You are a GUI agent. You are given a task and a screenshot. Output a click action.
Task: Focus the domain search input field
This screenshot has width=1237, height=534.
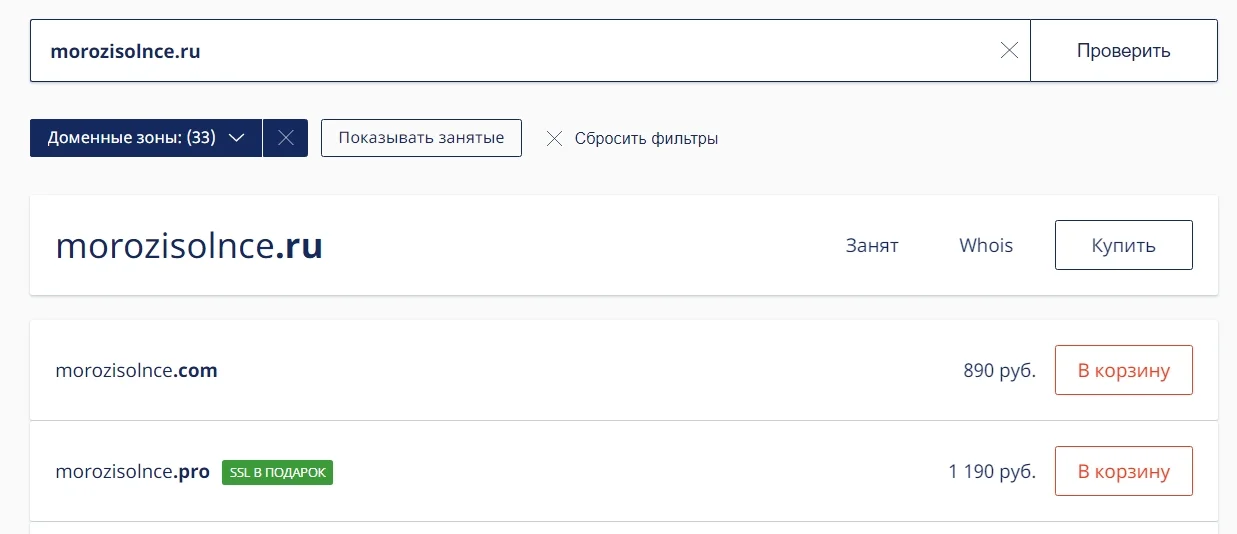[x=500, y=51]
